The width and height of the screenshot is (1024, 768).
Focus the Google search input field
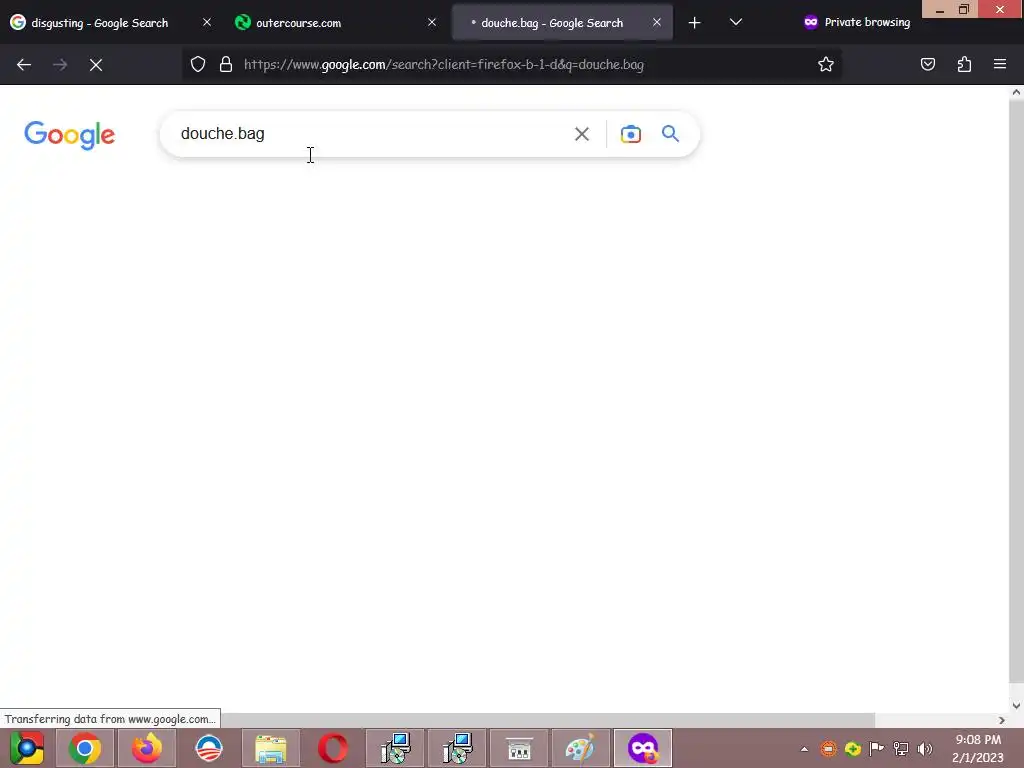point(369,134)
